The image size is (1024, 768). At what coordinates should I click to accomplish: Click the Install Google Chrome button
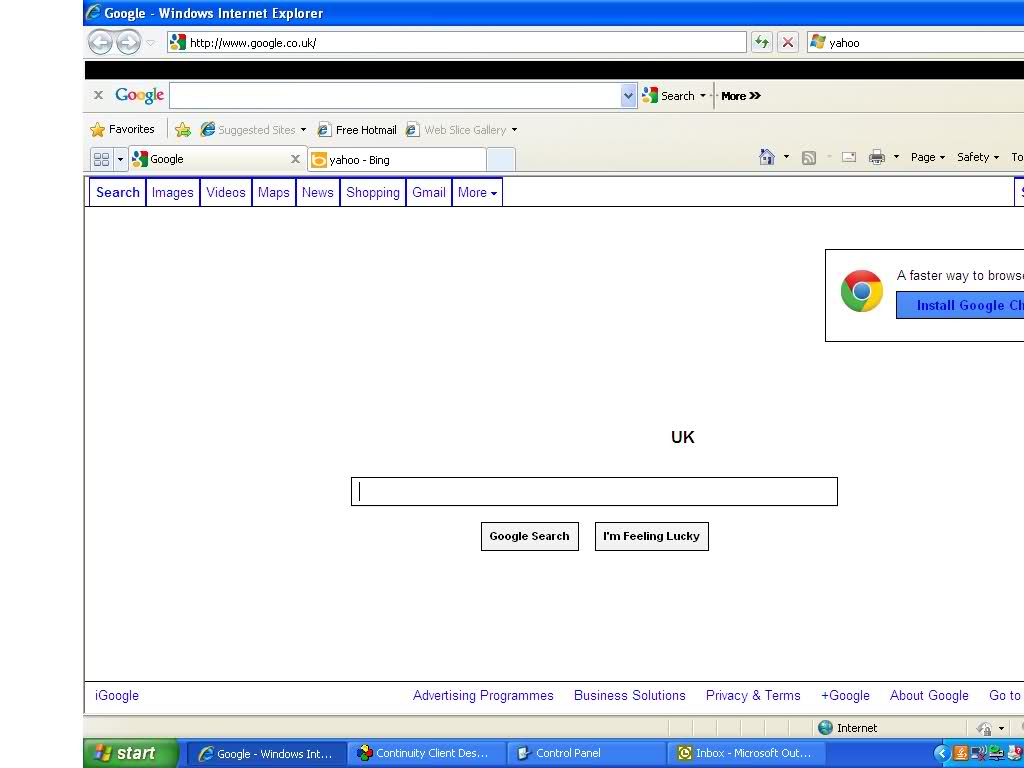(960, 305)
